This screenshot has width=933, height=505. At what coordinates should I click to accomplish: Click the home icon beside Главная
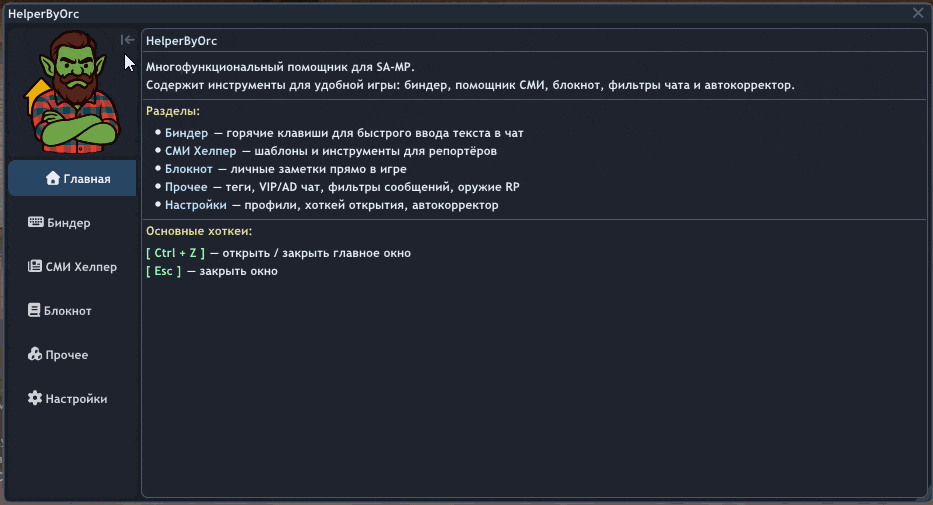tap(53, 179)
